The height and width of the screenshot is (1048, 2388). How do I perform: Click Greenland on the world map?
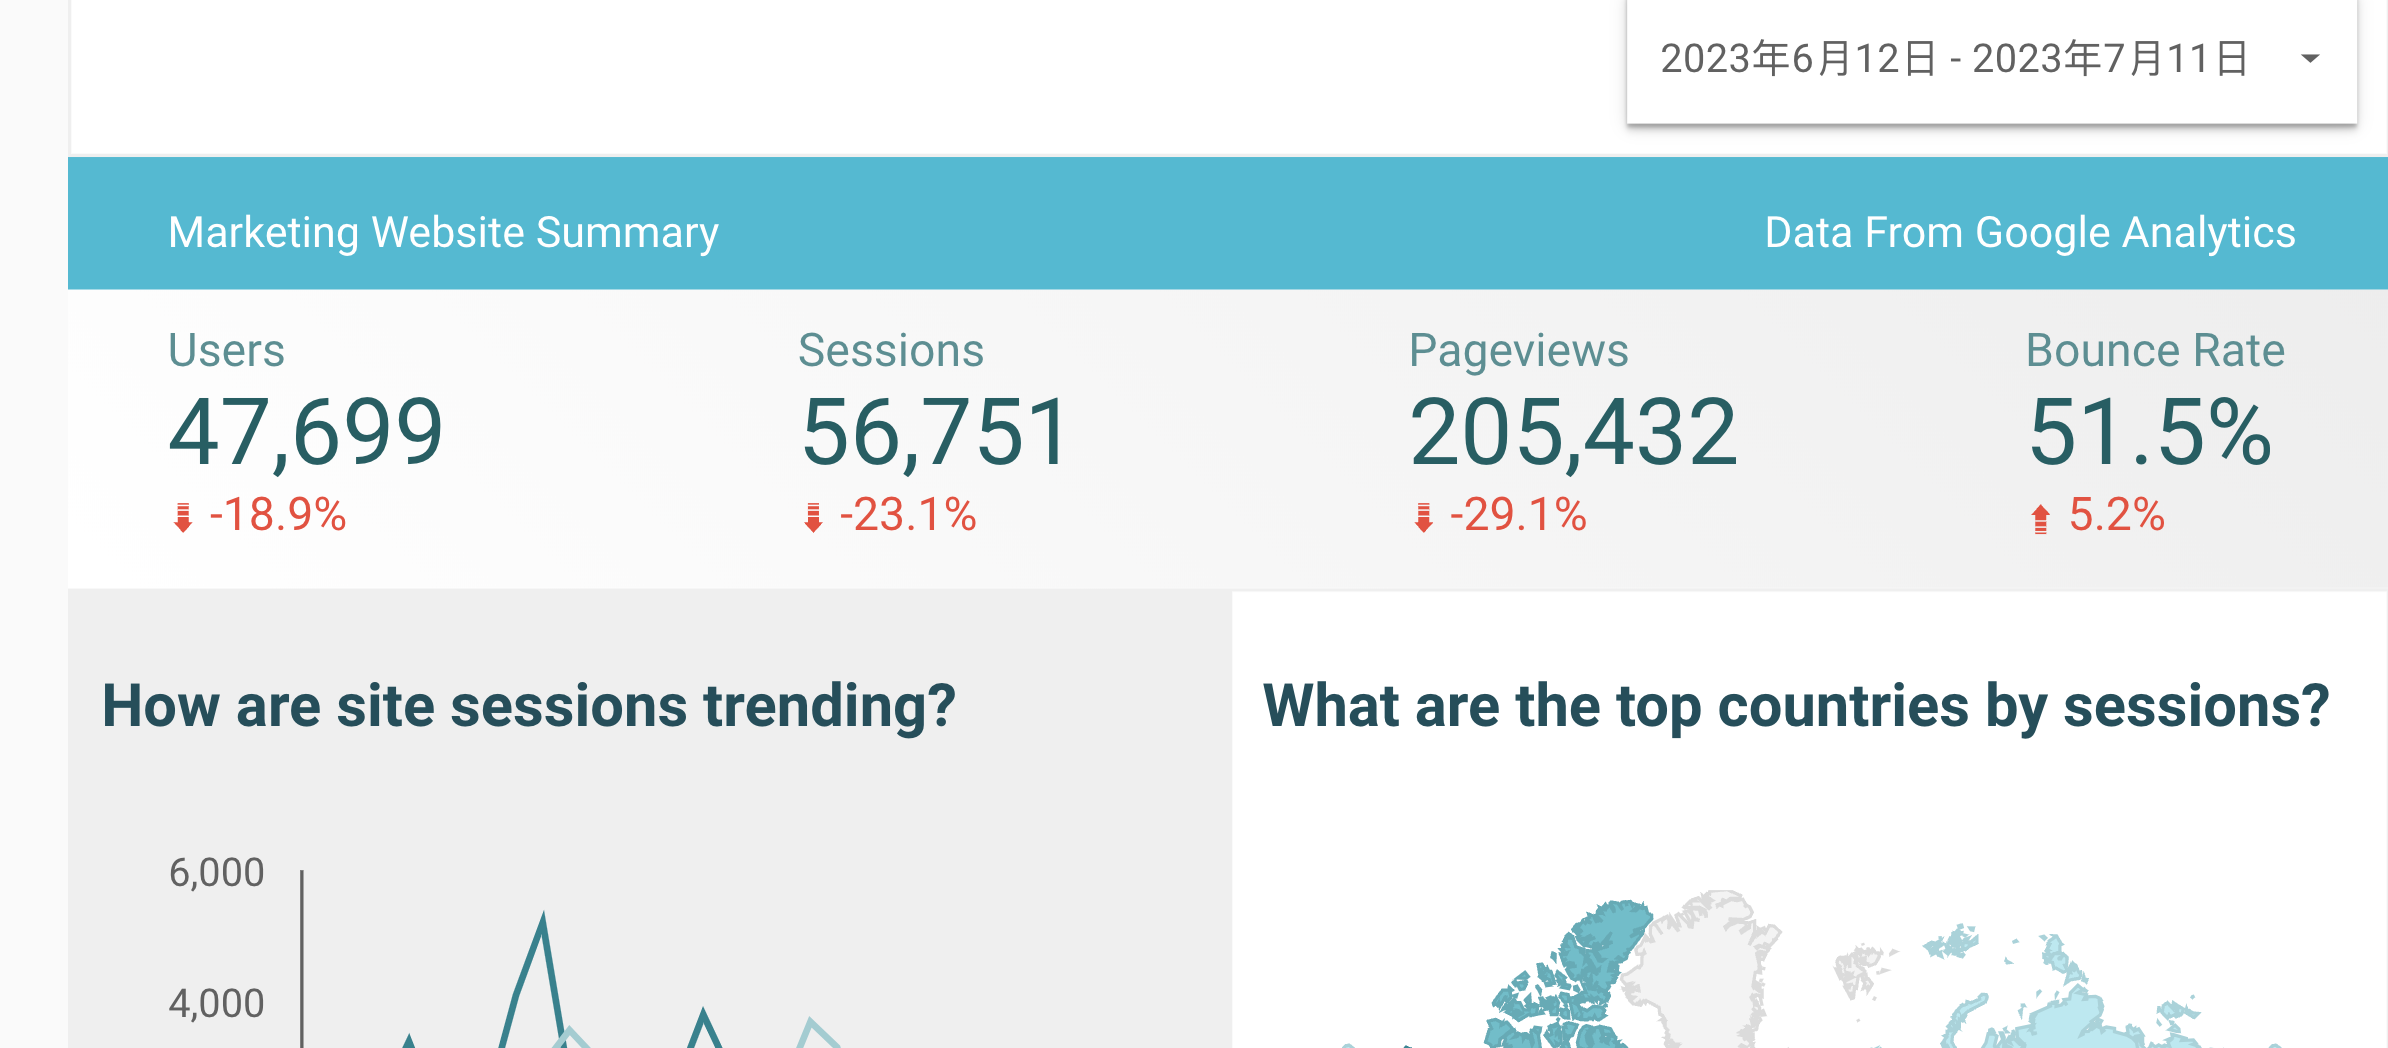tap(1700, 960)
